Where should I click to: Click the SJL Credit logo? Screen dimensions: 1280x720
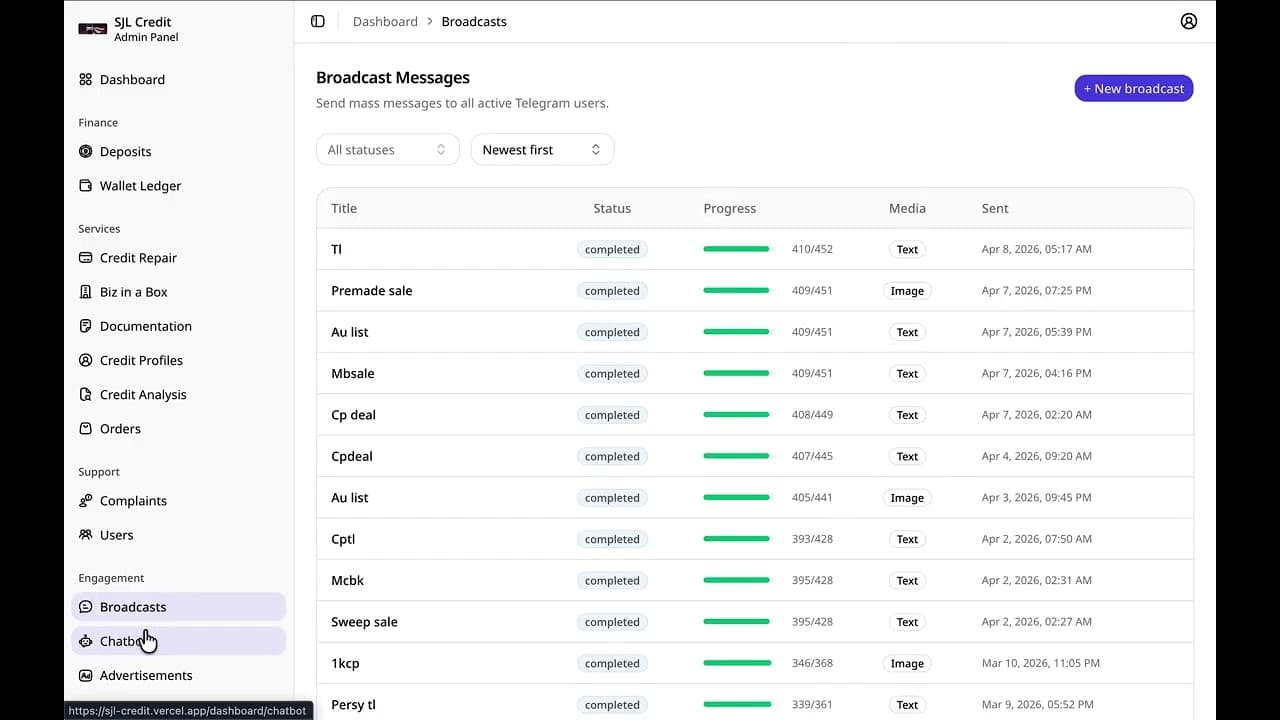point(92,29)
